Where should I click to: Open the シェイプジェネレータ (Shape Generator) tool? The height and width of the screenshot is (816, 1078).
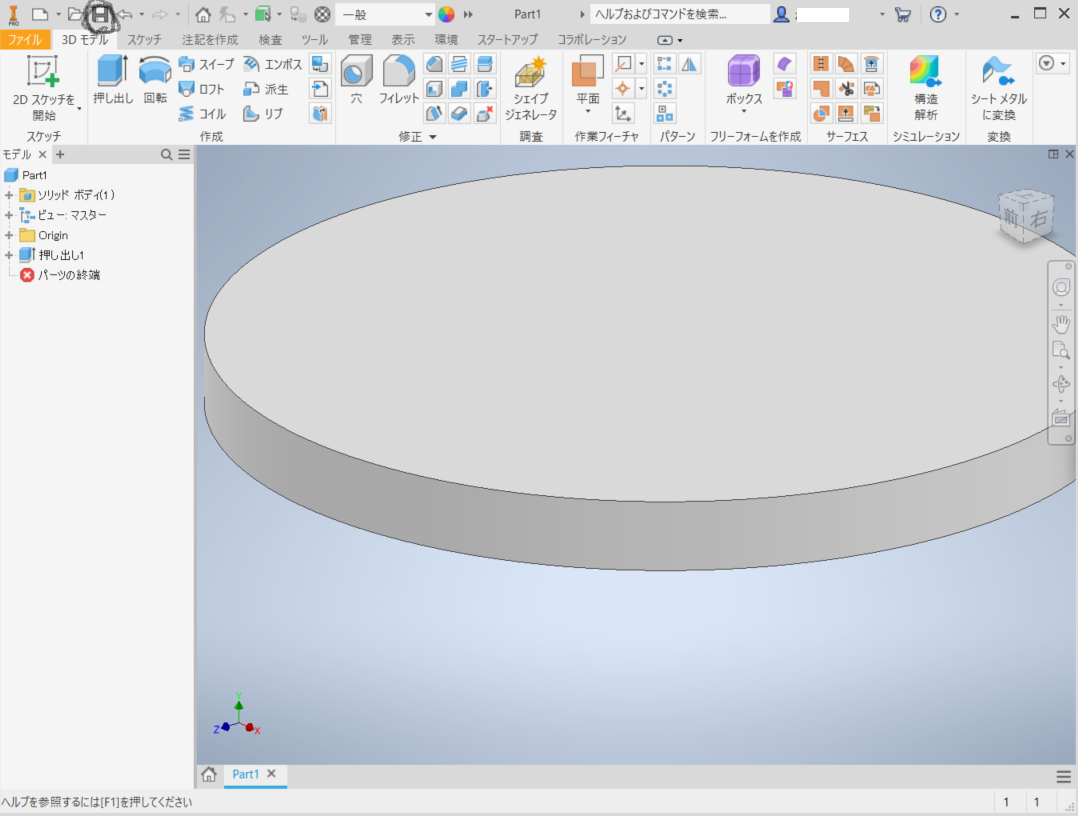click(x=531, y=89)
